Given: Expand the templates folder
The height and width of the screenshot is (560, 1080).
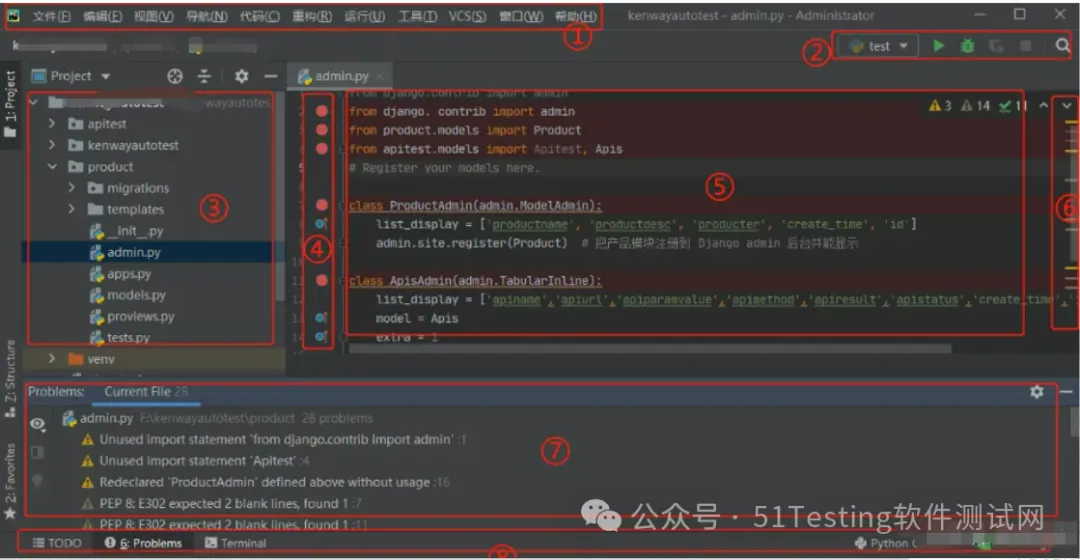Looking at the screenshot, I should pos(71,209).
